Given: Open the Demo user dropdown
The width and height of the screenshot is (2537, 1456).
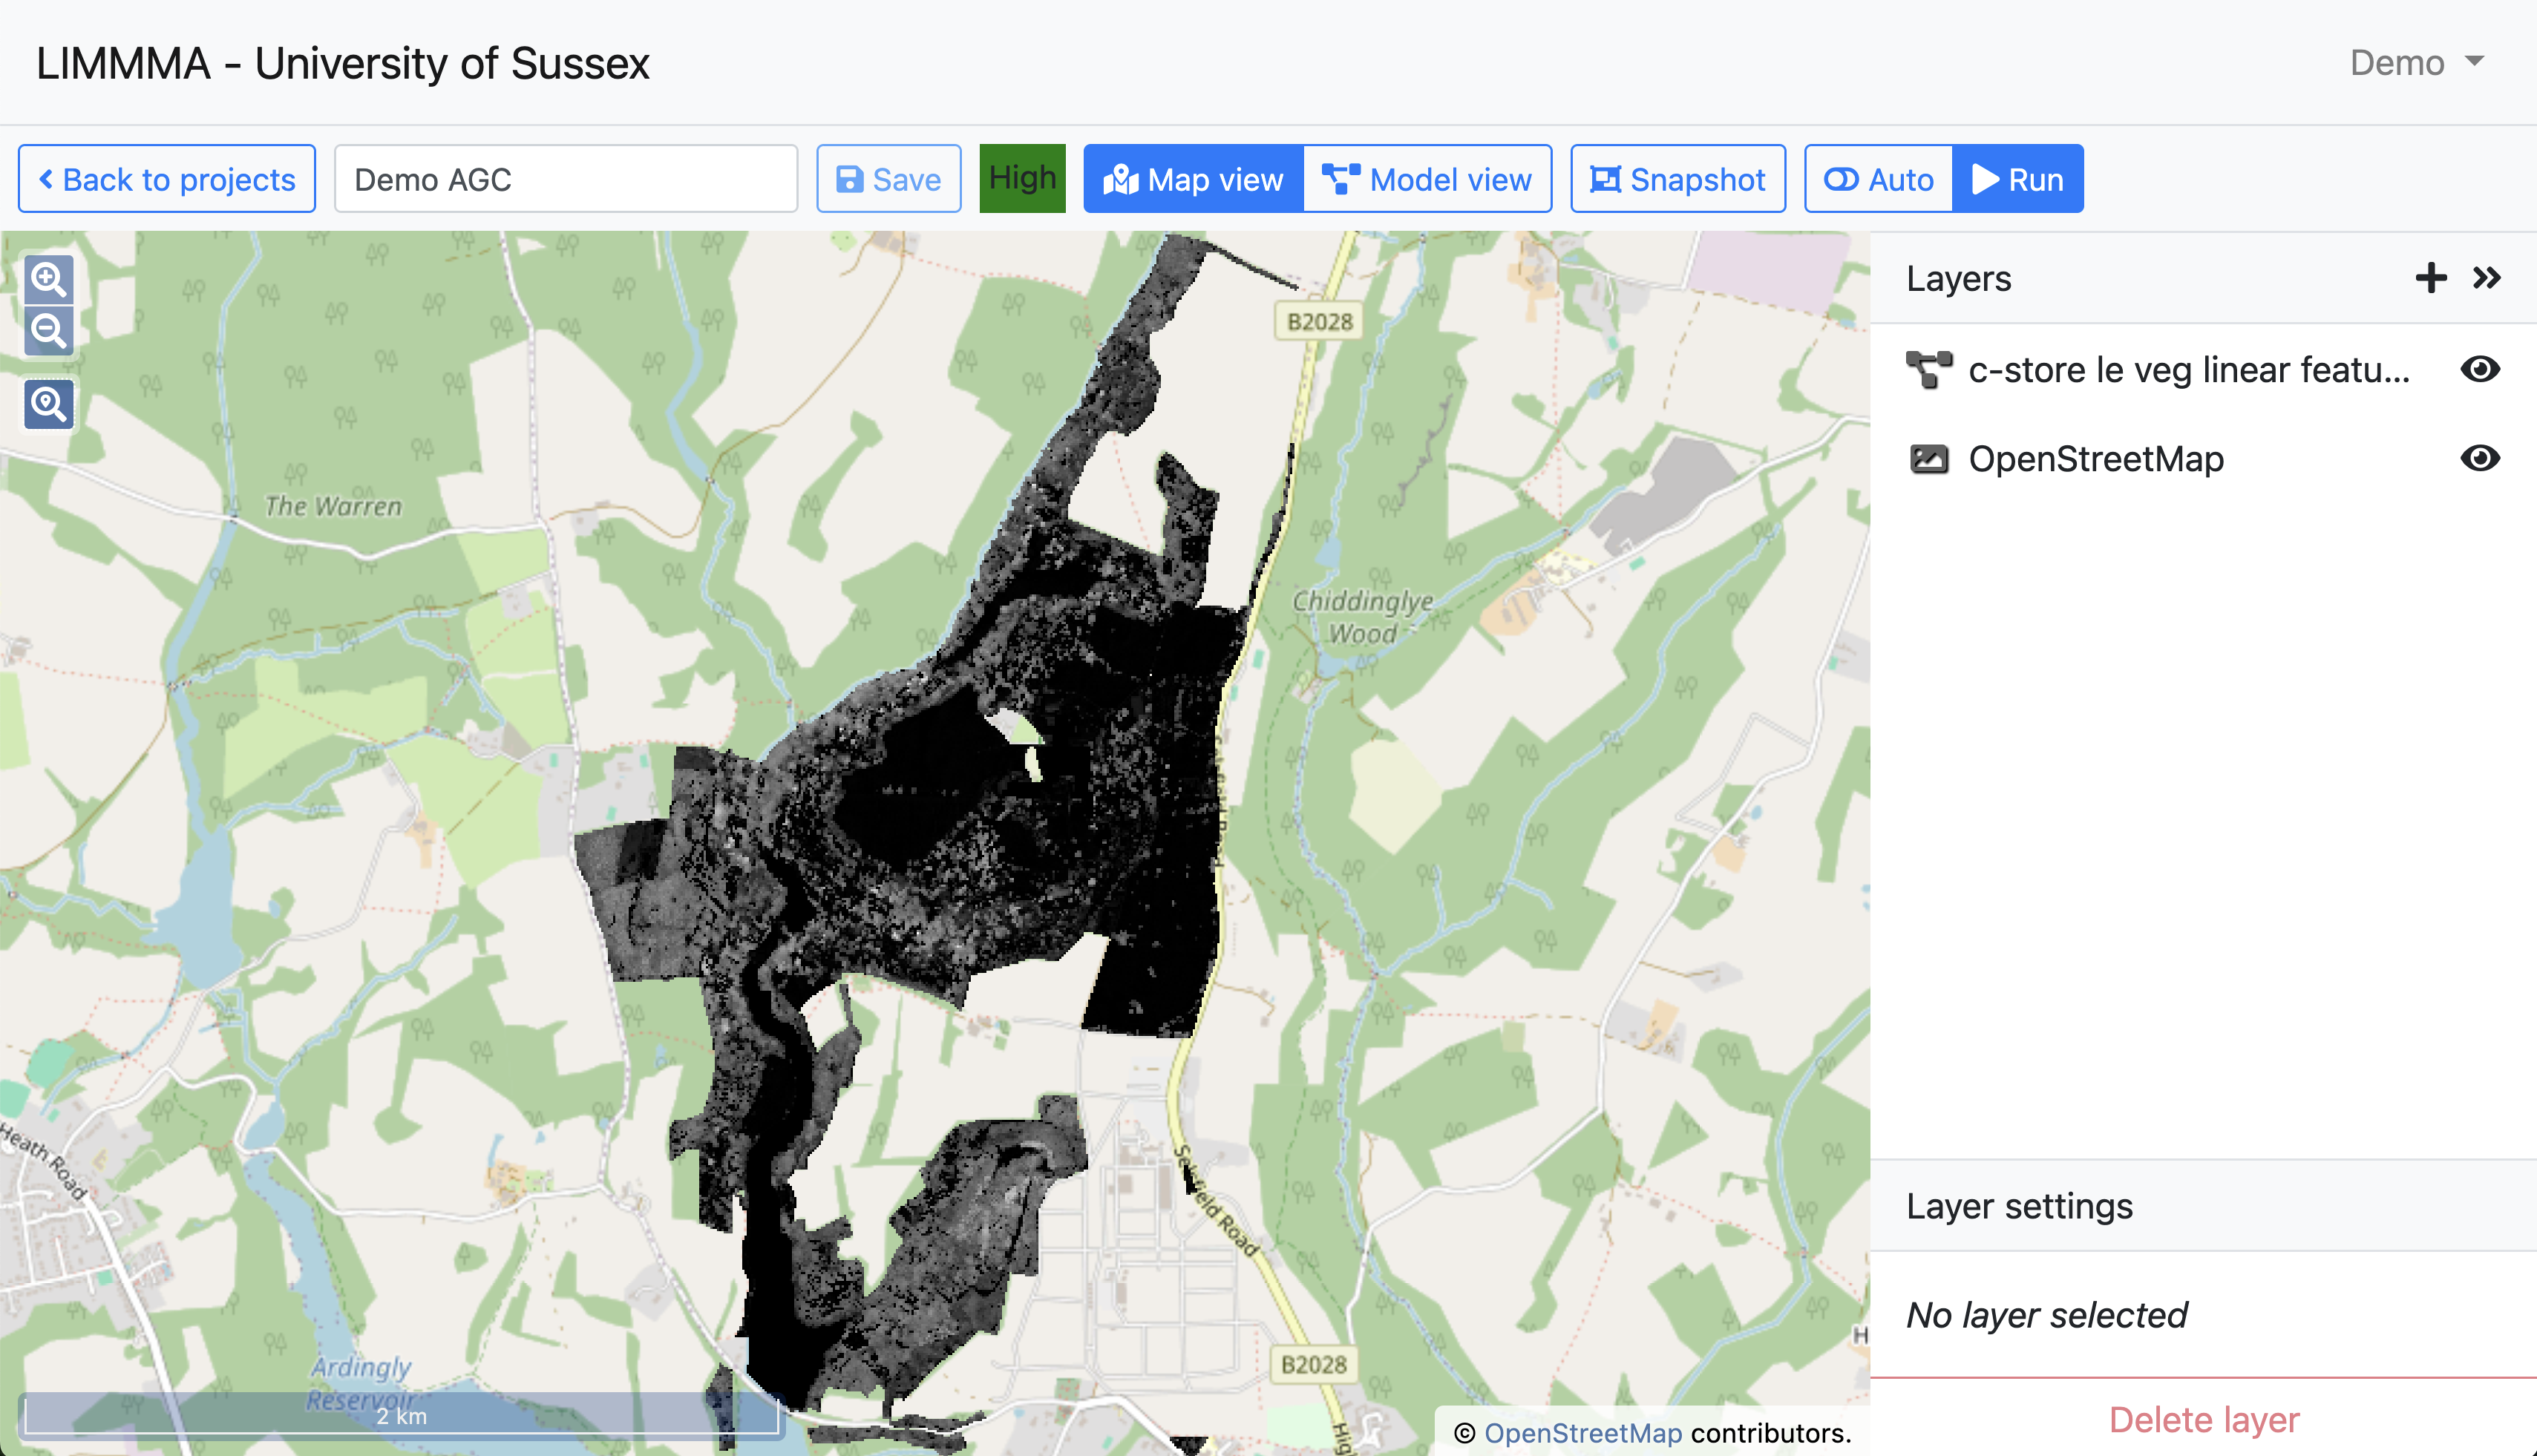Looking at the screenshot, I should point(2416,62).
